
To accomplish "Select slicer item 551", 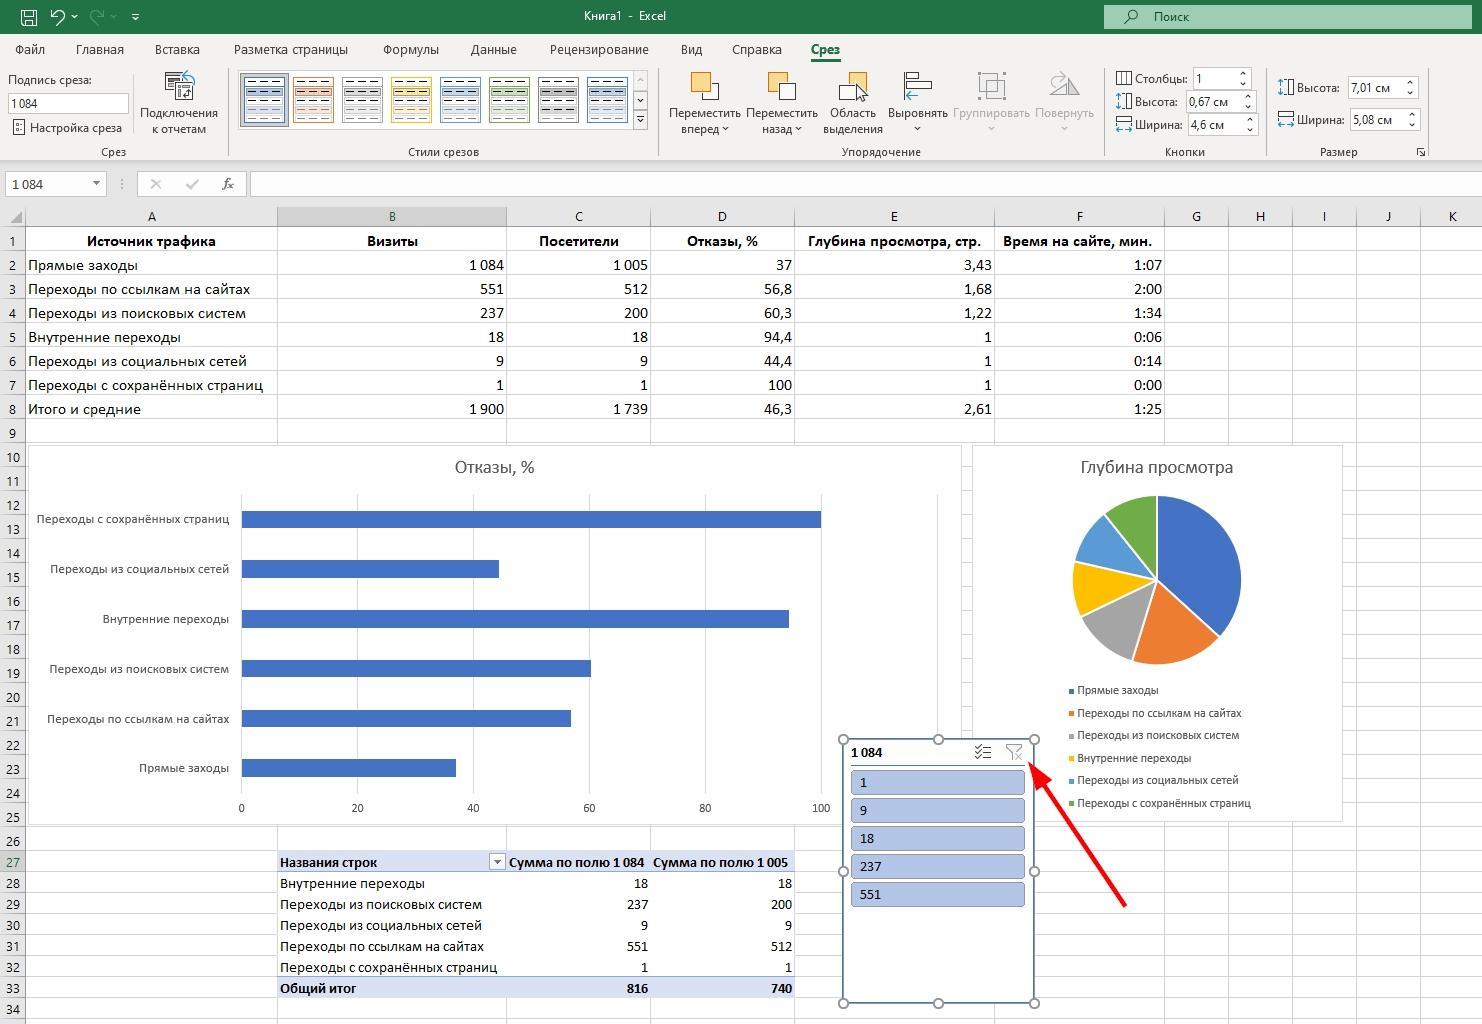I will click(938, 894).
